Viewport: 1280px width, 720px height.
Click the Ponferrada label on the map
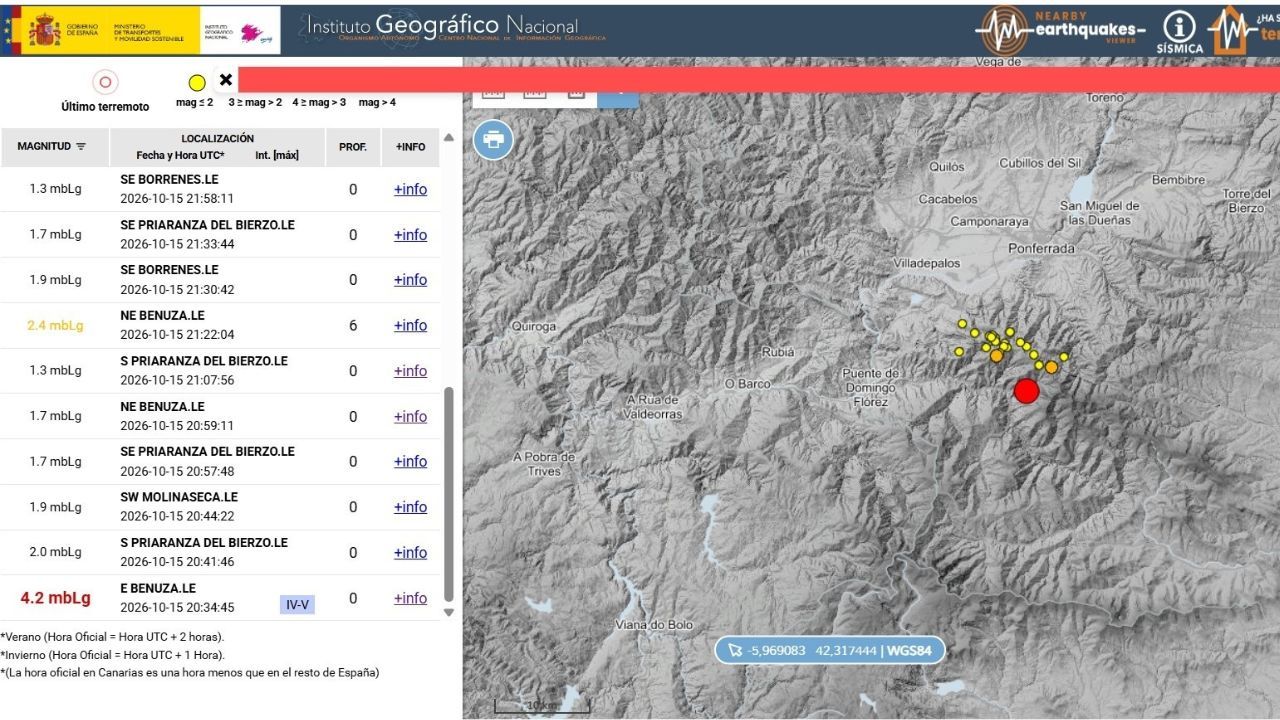pos(1041,248)
